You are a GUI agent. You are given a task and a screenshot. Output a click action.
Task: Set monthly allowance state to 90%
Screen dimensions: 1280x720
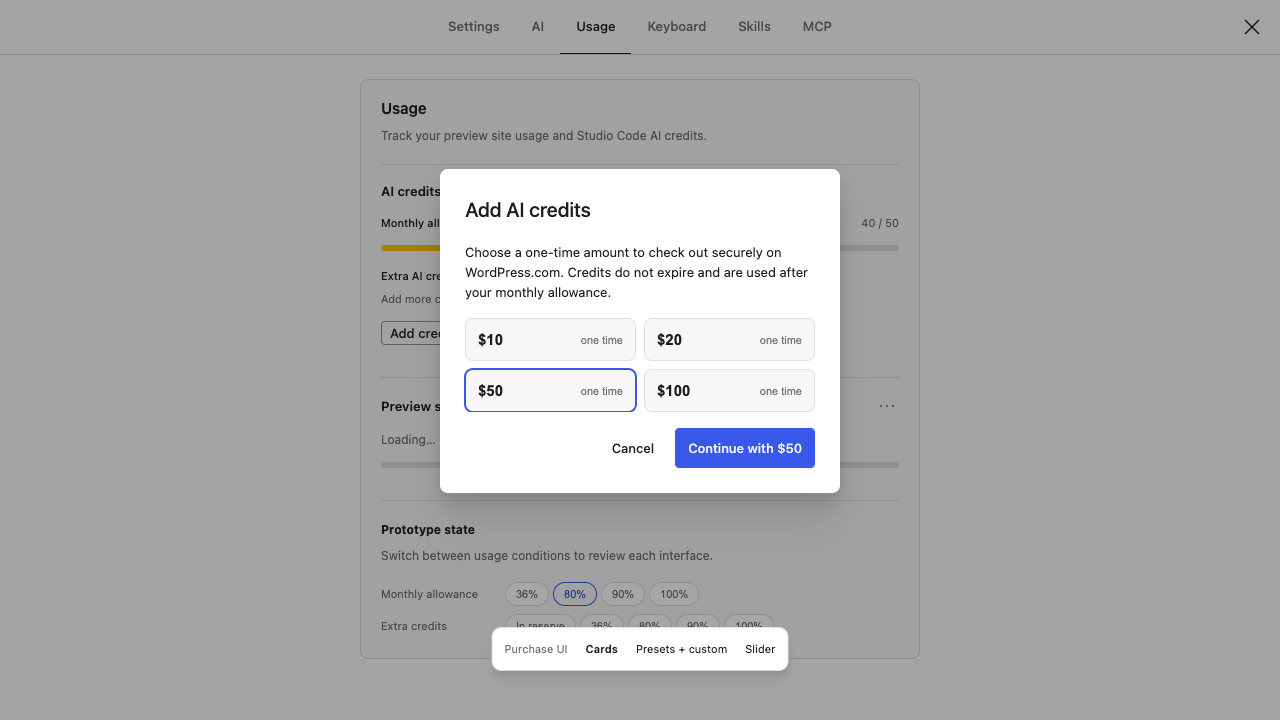click(623, 594)
